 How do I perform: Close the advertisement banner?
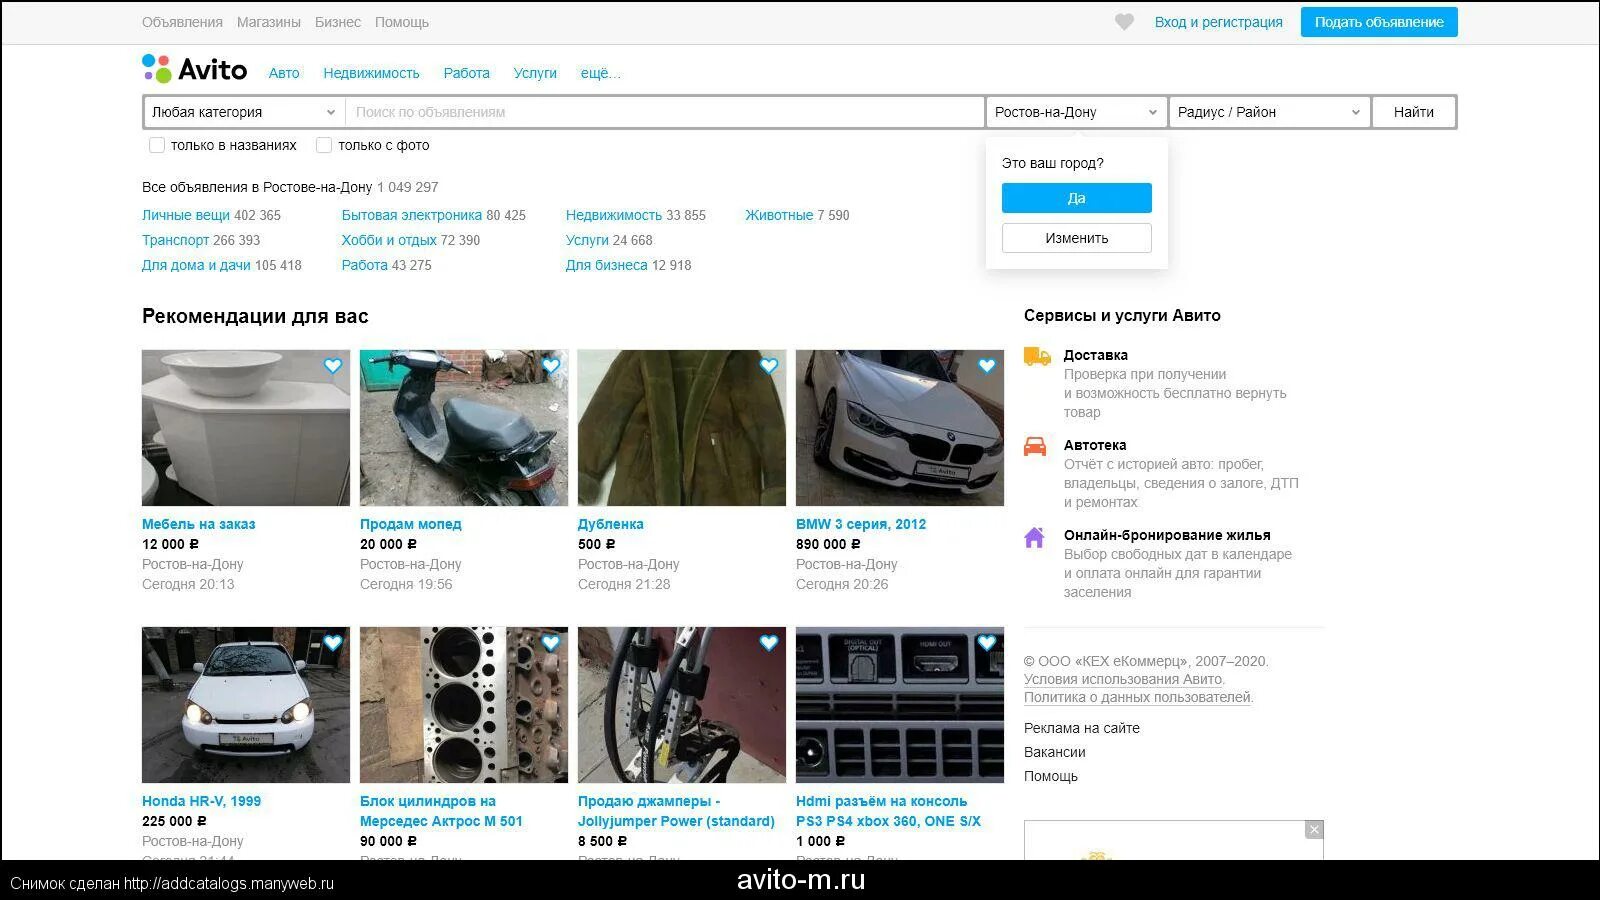pos(1314,830)
